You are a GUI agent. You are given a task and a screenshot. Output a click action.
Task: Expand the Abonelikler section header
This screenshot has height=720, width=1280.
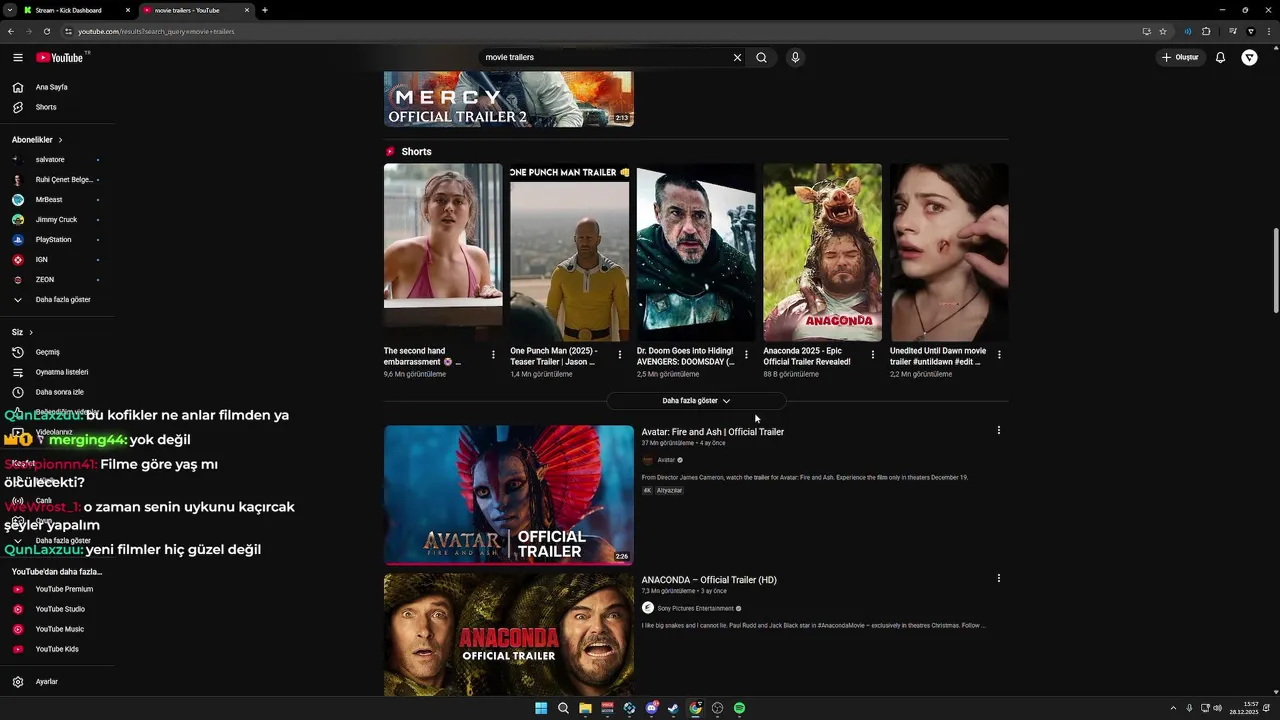(x=37, y=139)
